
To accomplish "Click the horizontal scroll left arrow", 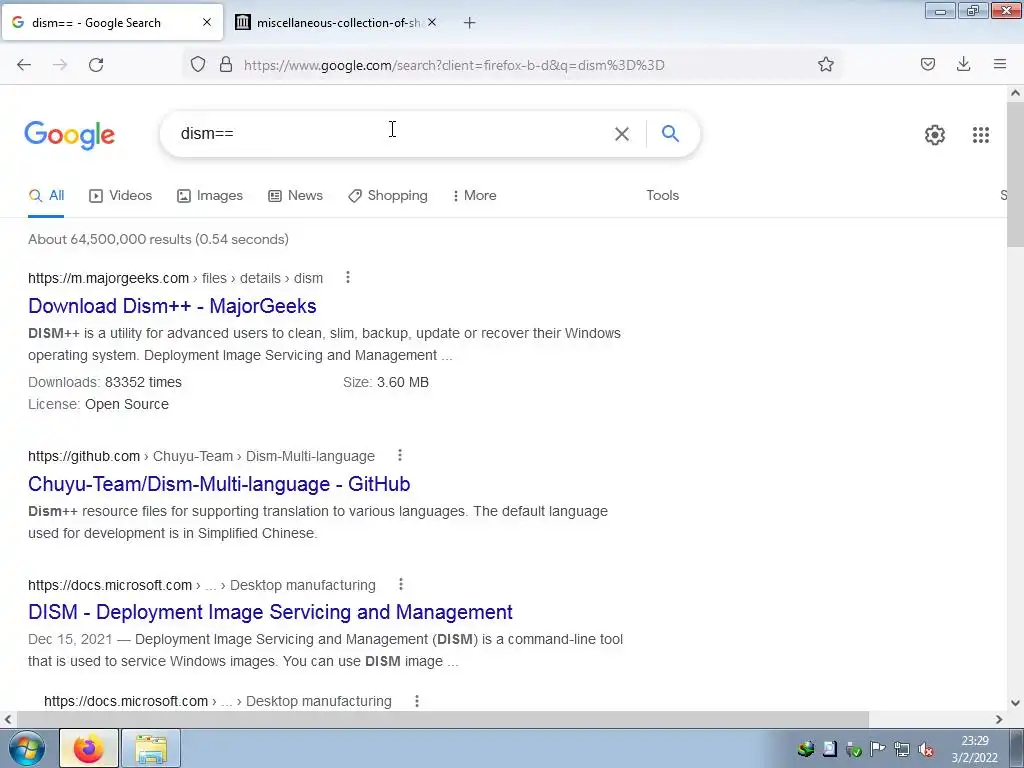I will click(x=8, y=719).
